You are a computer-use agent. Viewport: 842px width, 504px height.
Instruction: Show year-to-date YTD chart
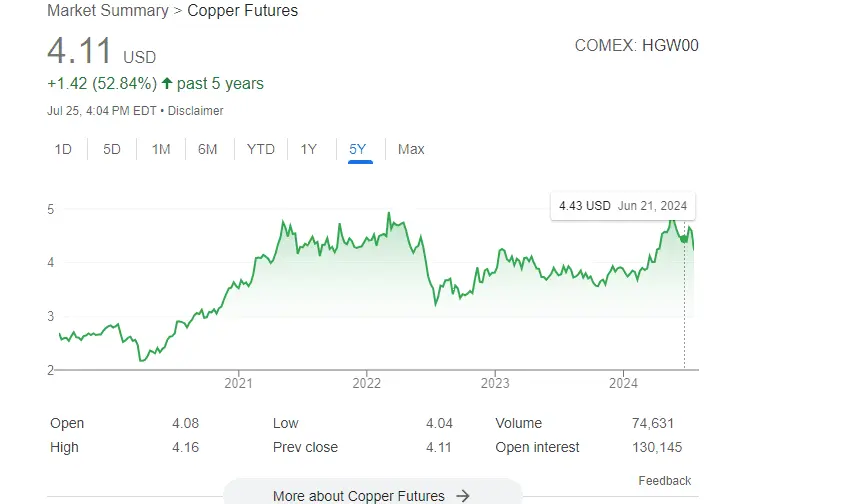(261, 149)
